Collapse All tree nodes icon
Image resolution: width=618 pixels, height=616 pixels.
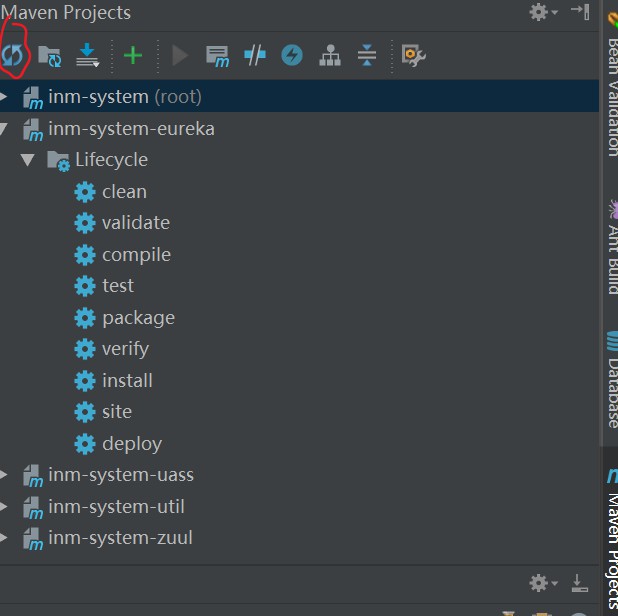point(367,55)
